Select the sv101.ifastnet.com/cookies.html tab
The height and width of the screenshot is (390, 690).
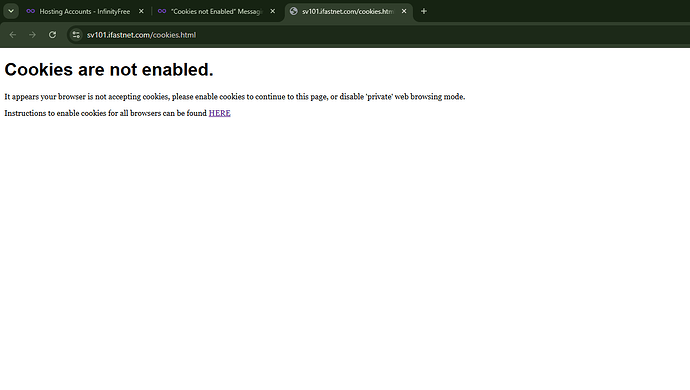tap(348, 11)
